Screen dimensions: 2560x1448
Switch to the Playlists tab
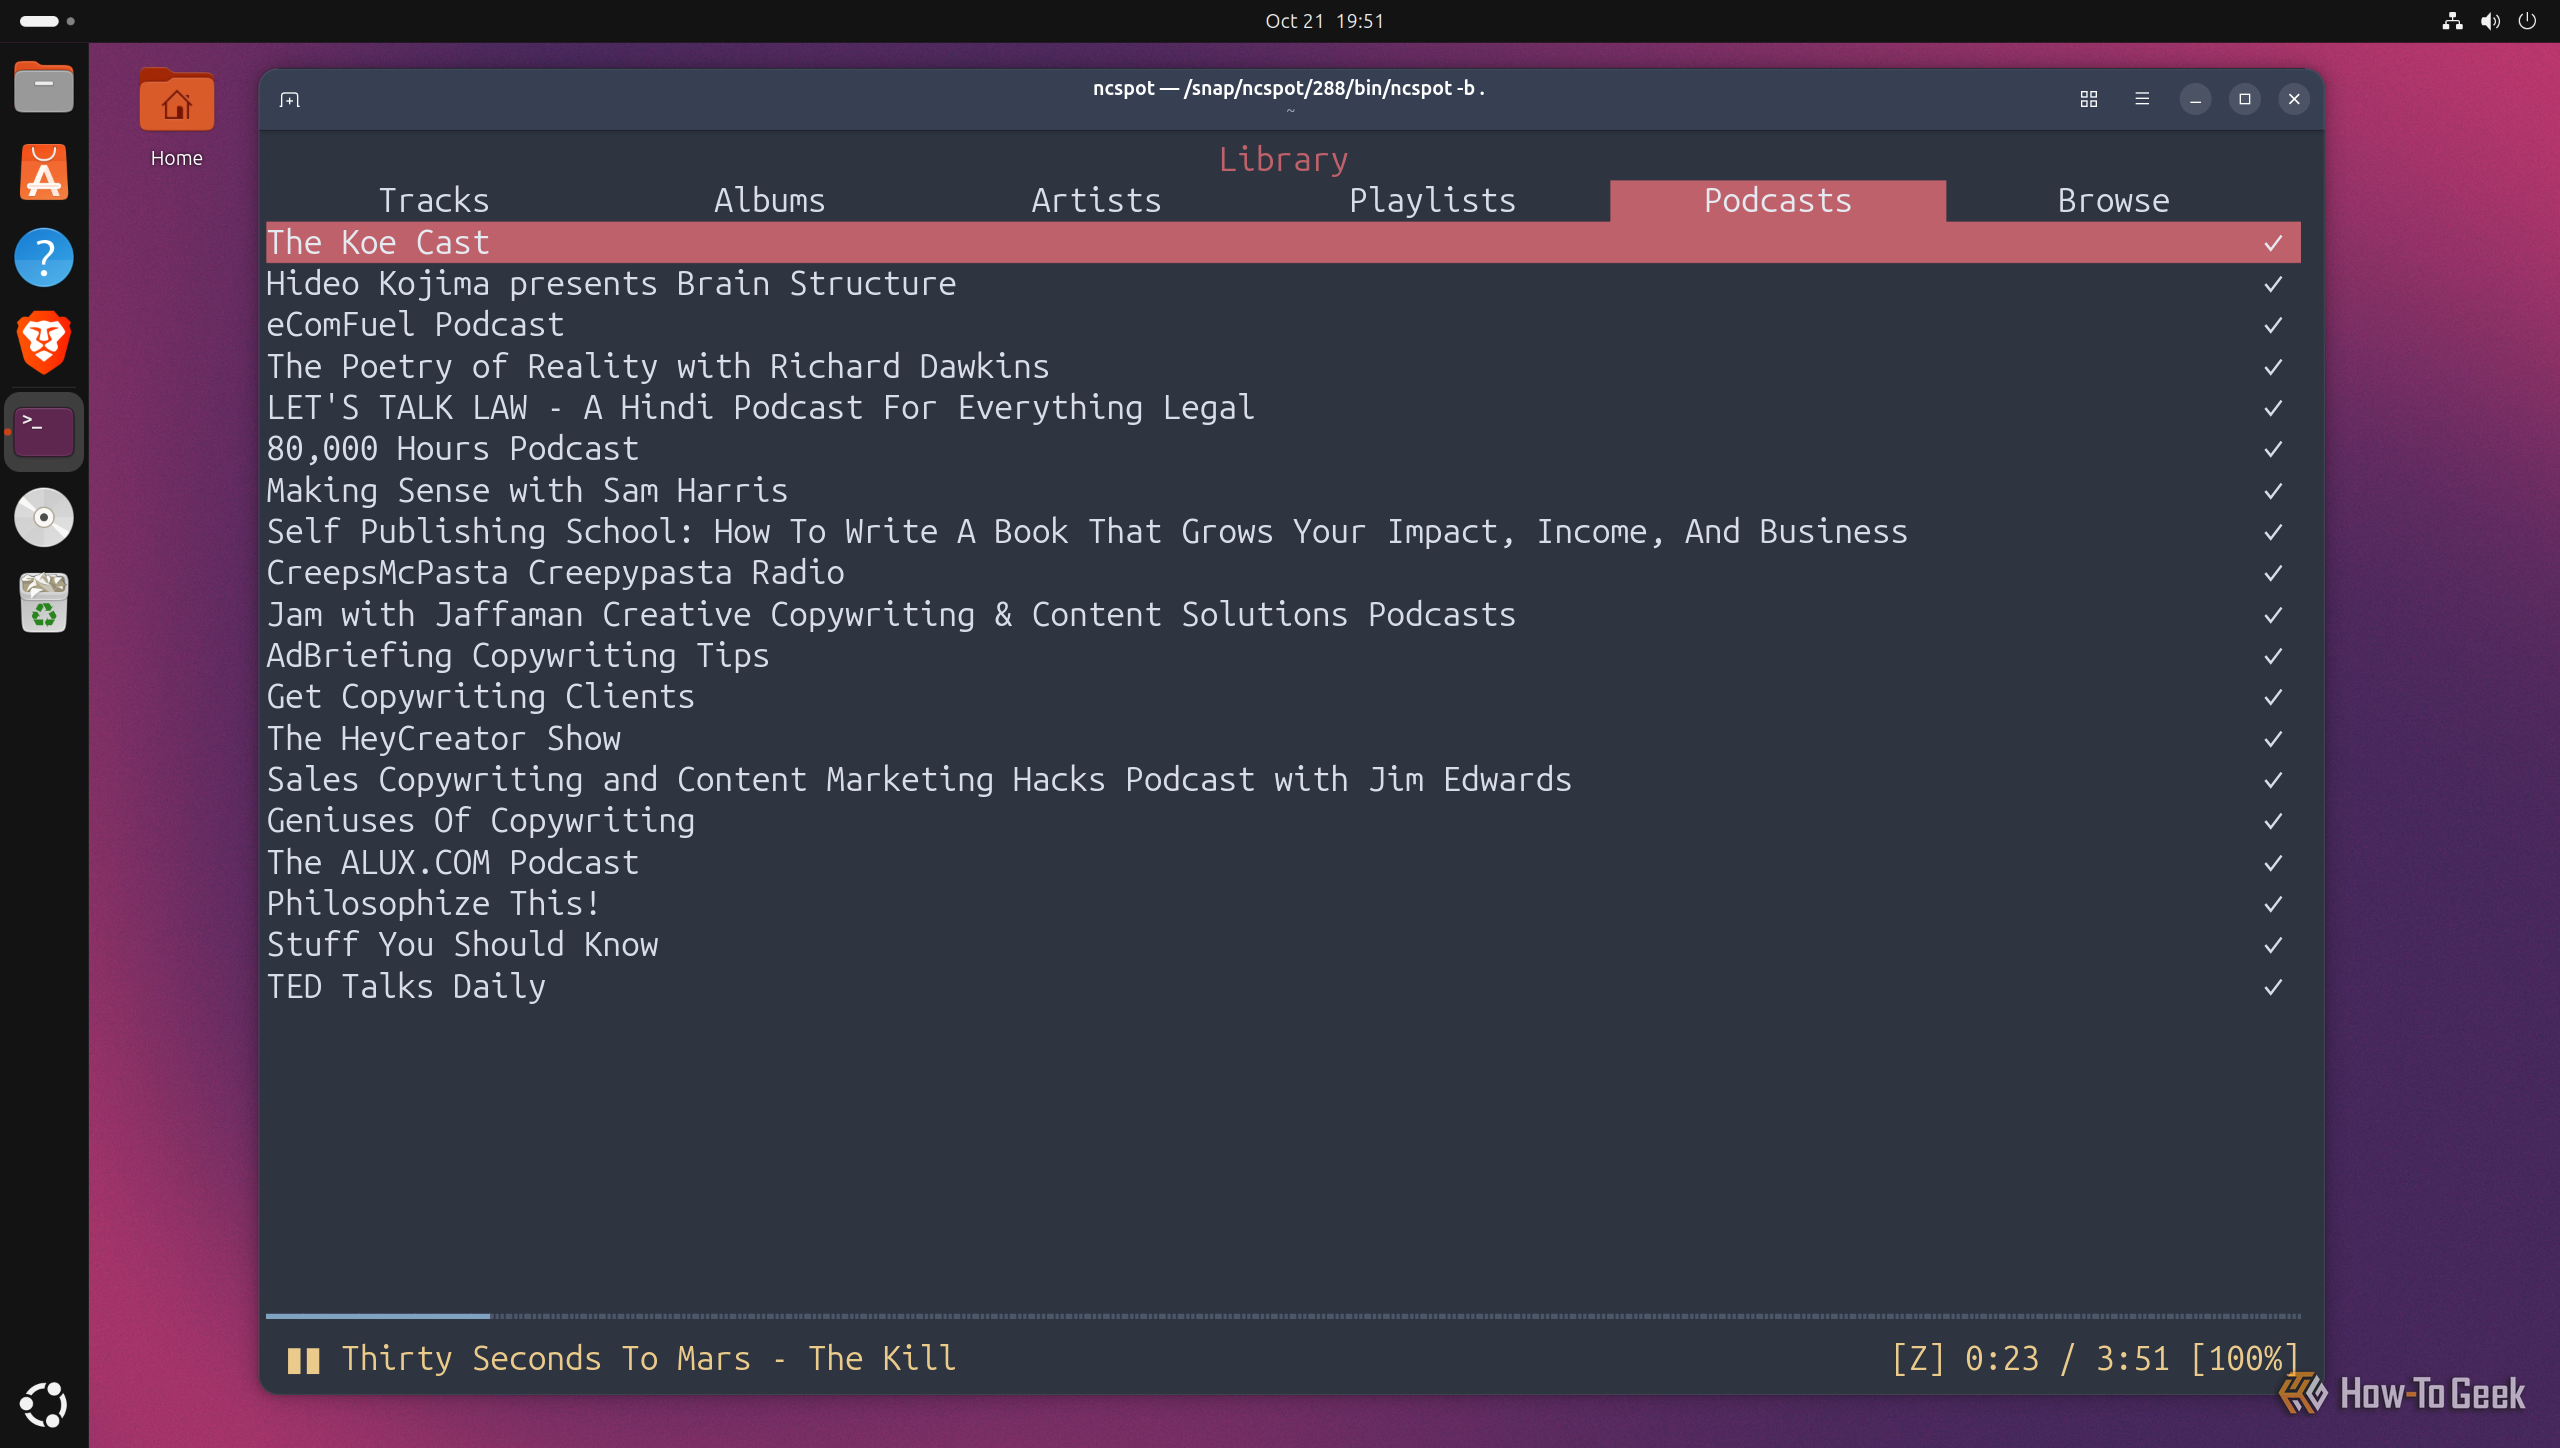click(x=1433, y=201)
